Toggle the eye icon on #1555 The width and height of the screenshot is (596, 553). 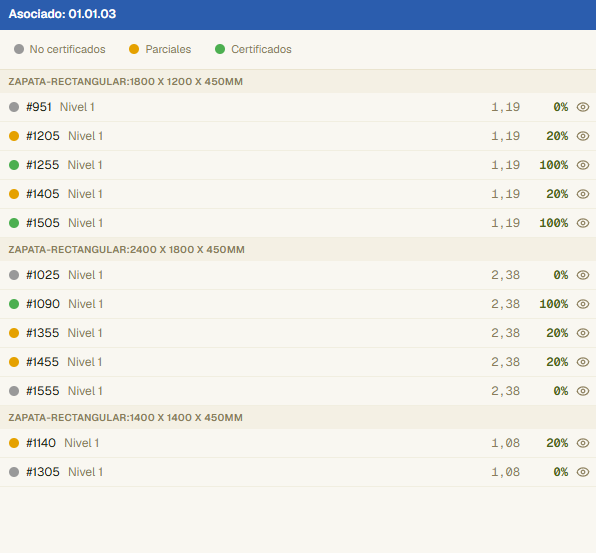583,391
